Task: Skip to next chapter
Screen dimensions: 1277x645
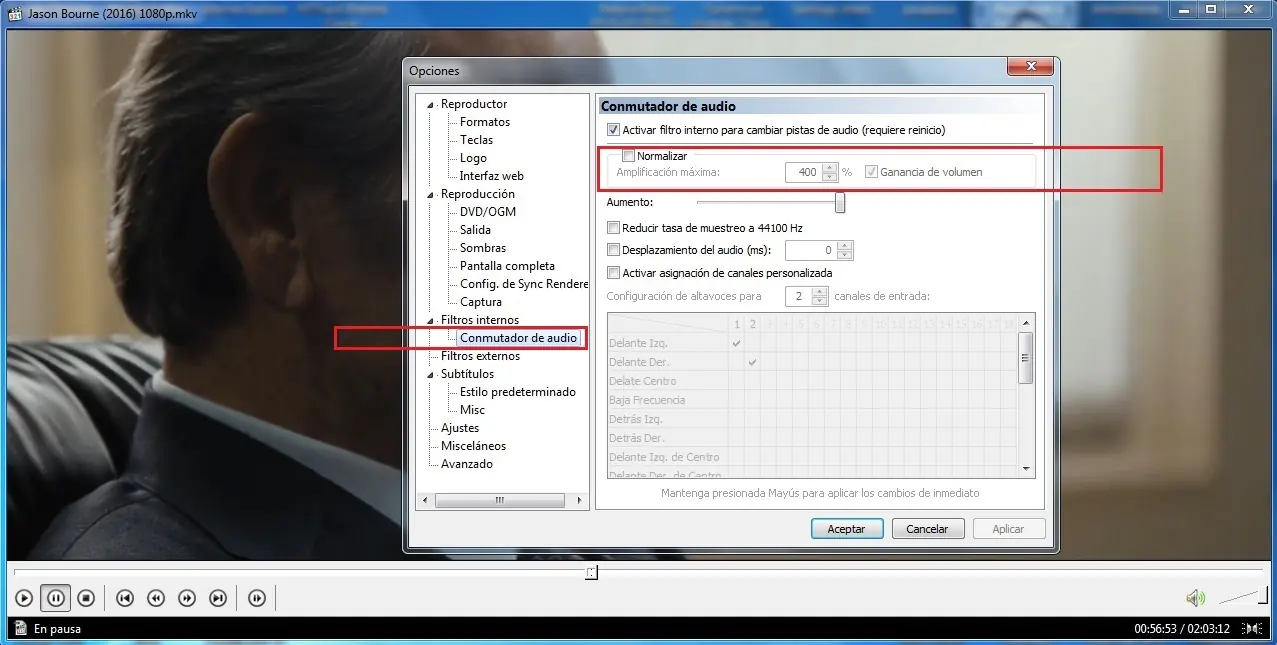Action: pos(218,598)
